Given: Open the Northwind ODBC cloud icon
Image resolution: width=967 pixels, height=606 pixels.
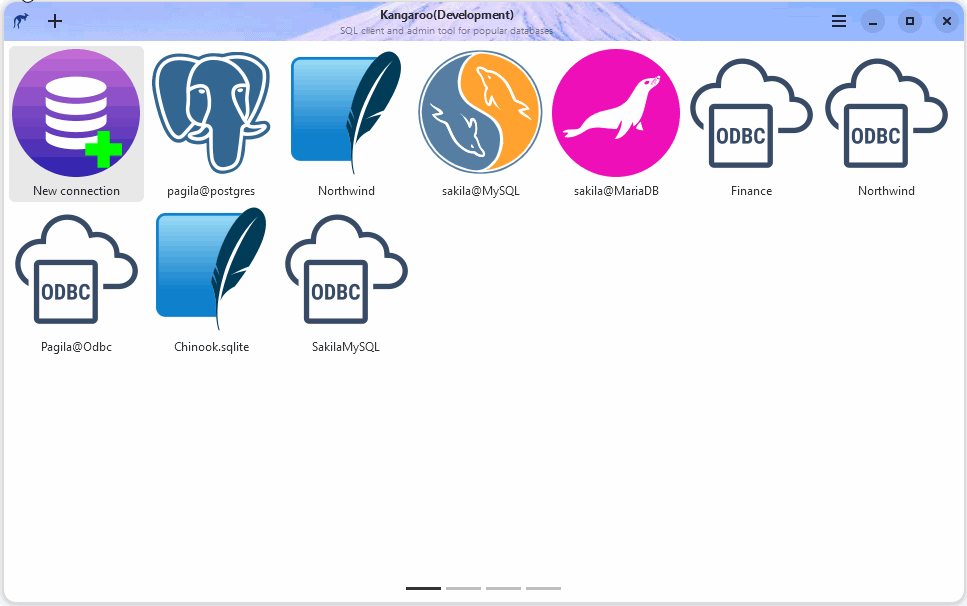Looking at the screenshot, I should [886, 113].
